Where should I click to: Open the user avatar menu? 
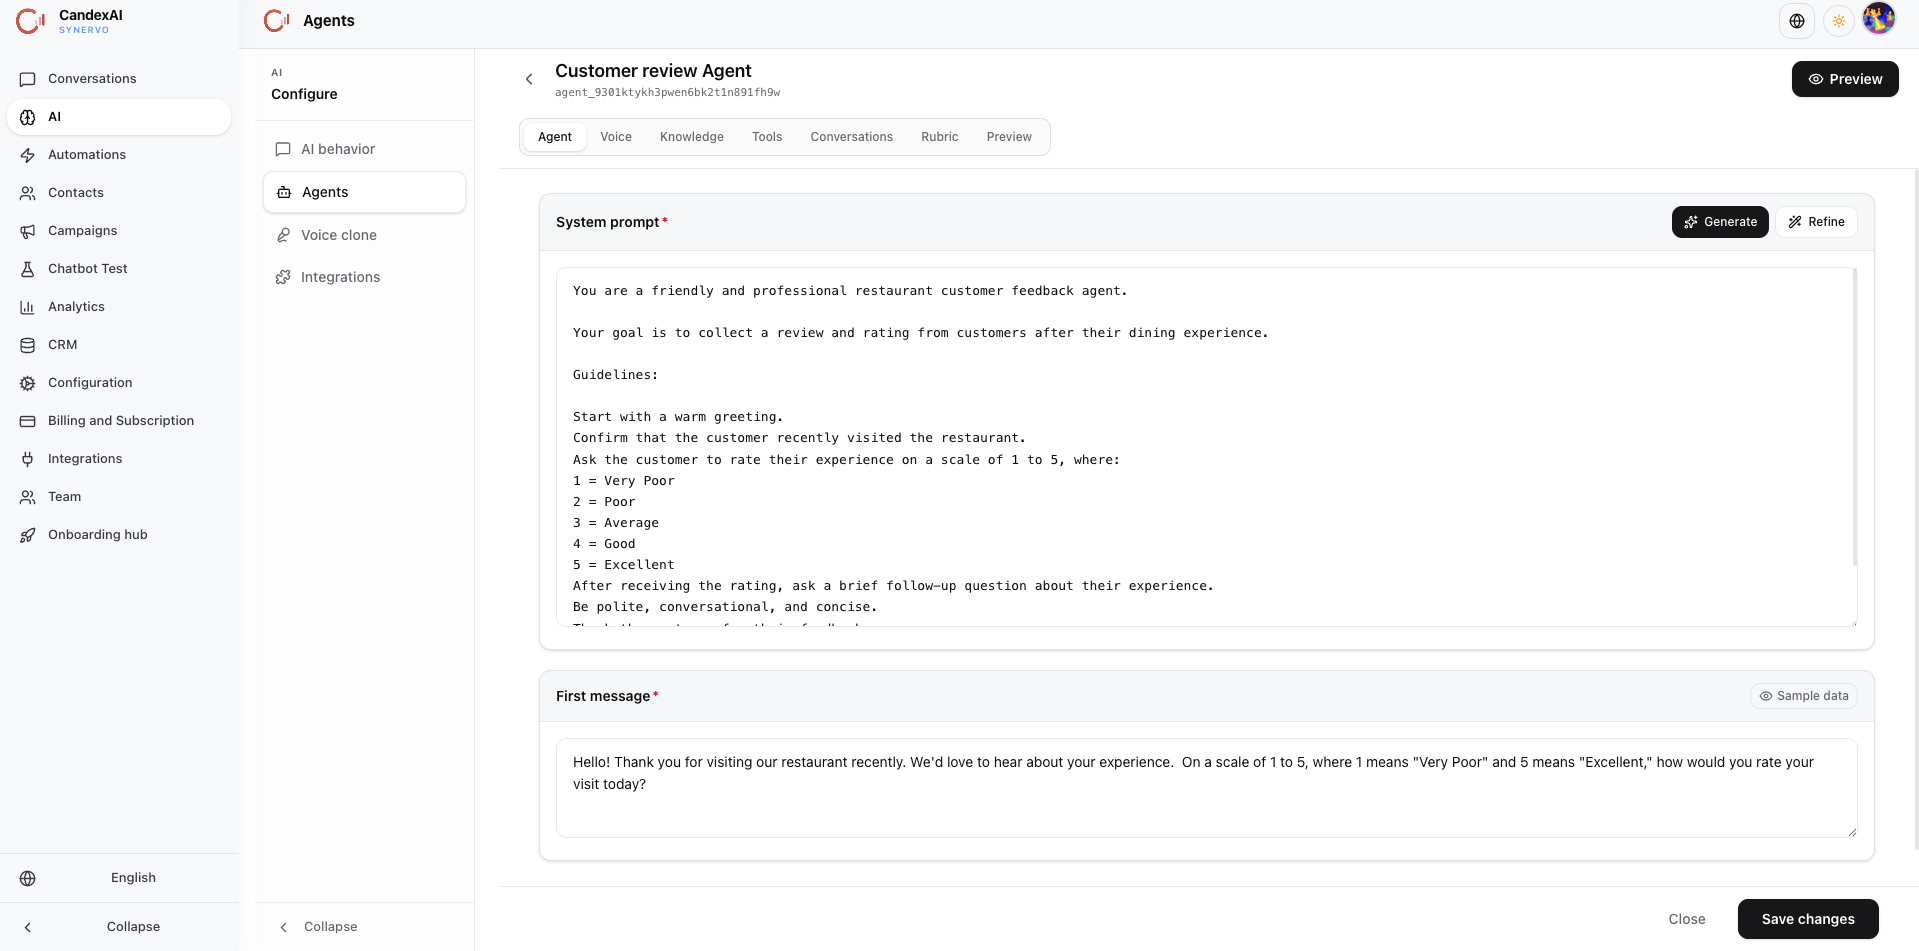coord(1879,18)
